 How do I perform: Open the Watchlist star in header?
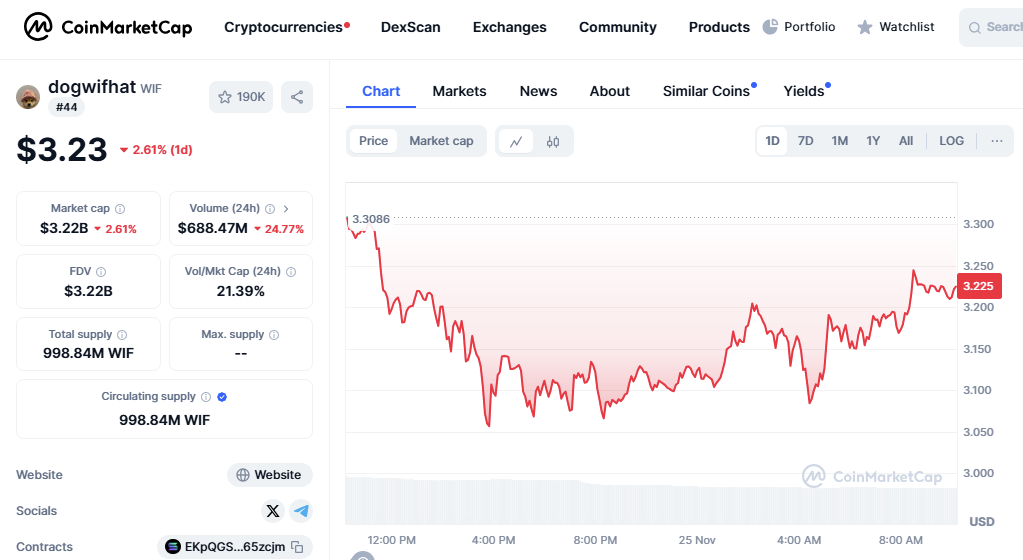[x=864, y=27]
